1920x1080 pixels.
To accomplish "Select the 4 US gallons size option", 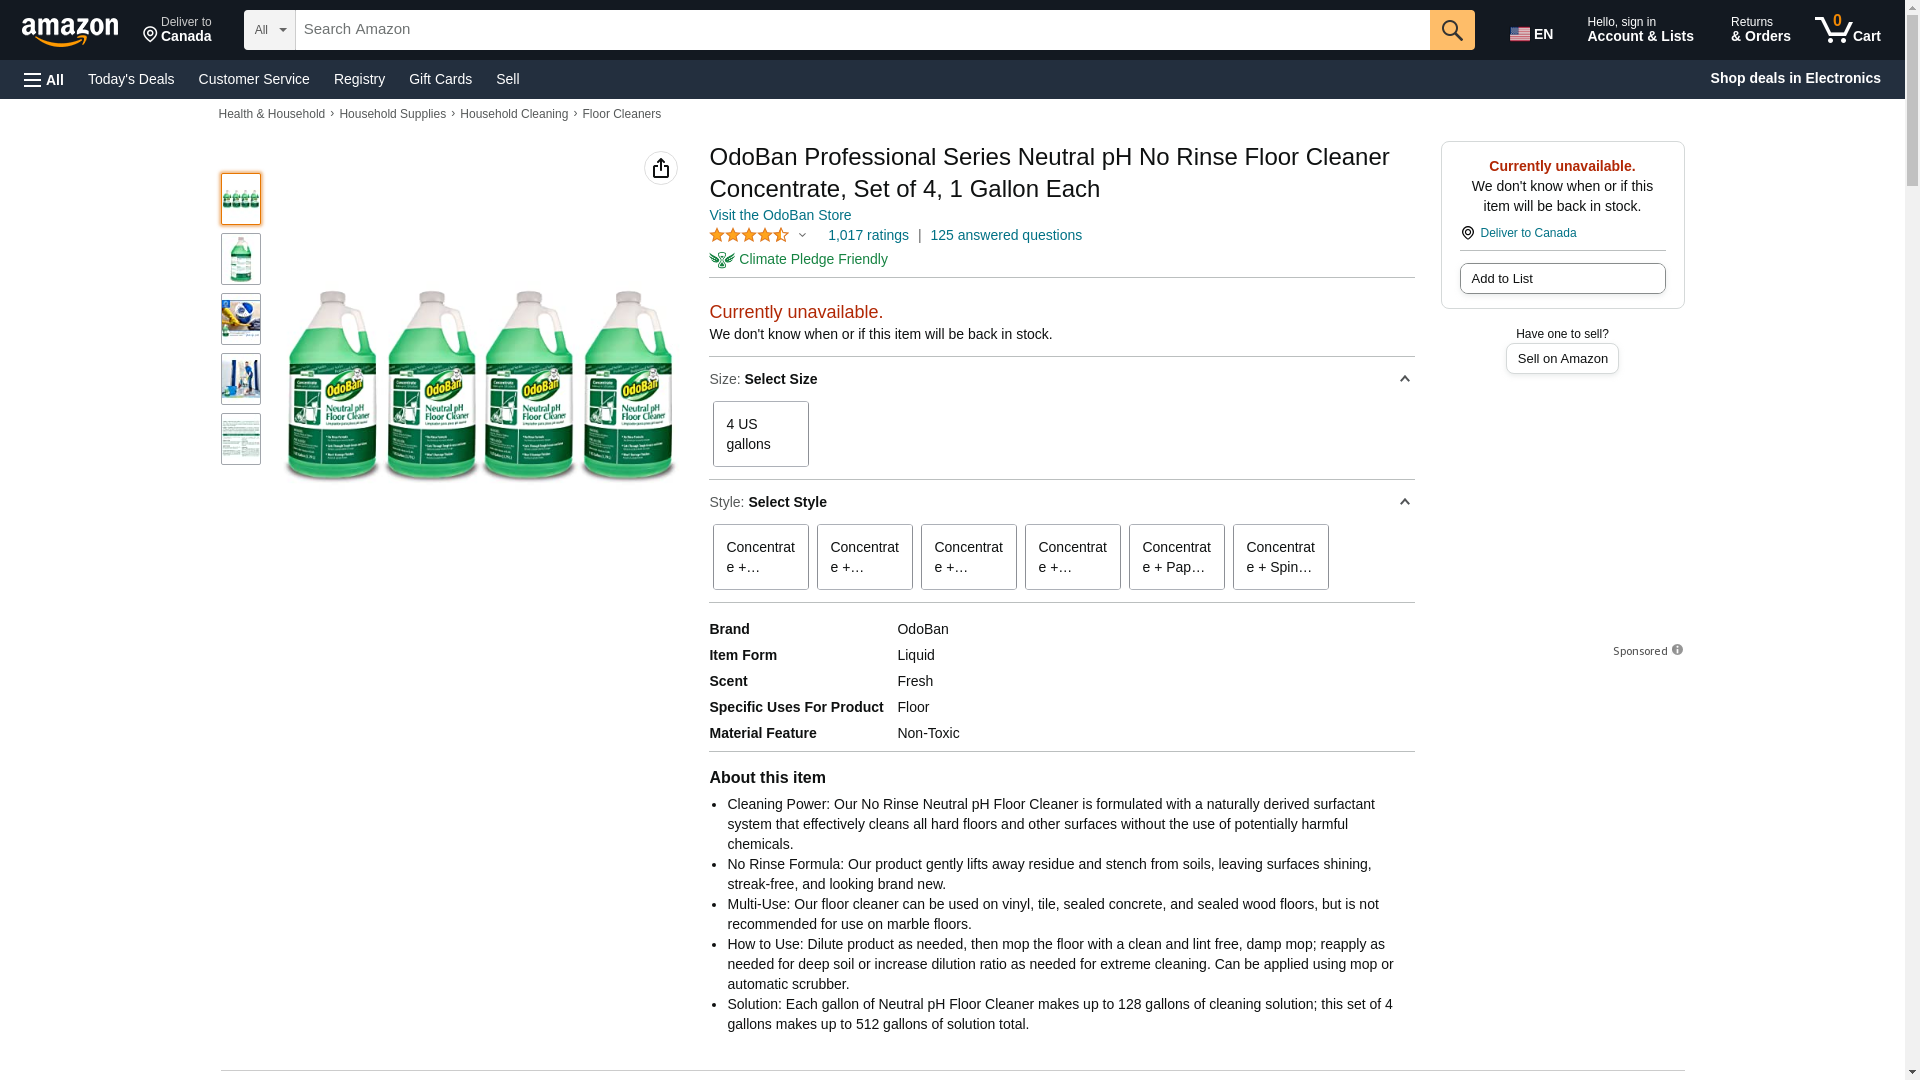I will [x=760, y=434].
